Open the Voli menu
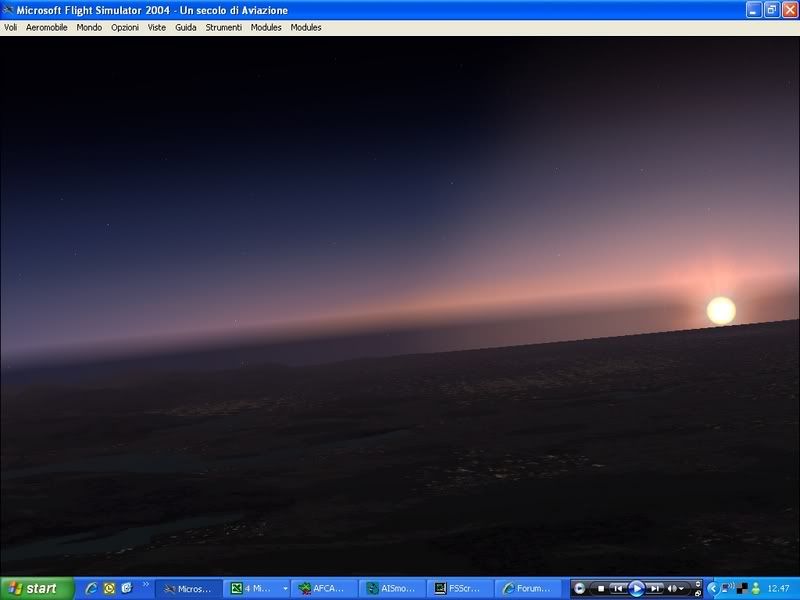The height and width of the screenshot is (600, 800). (10, 28)
